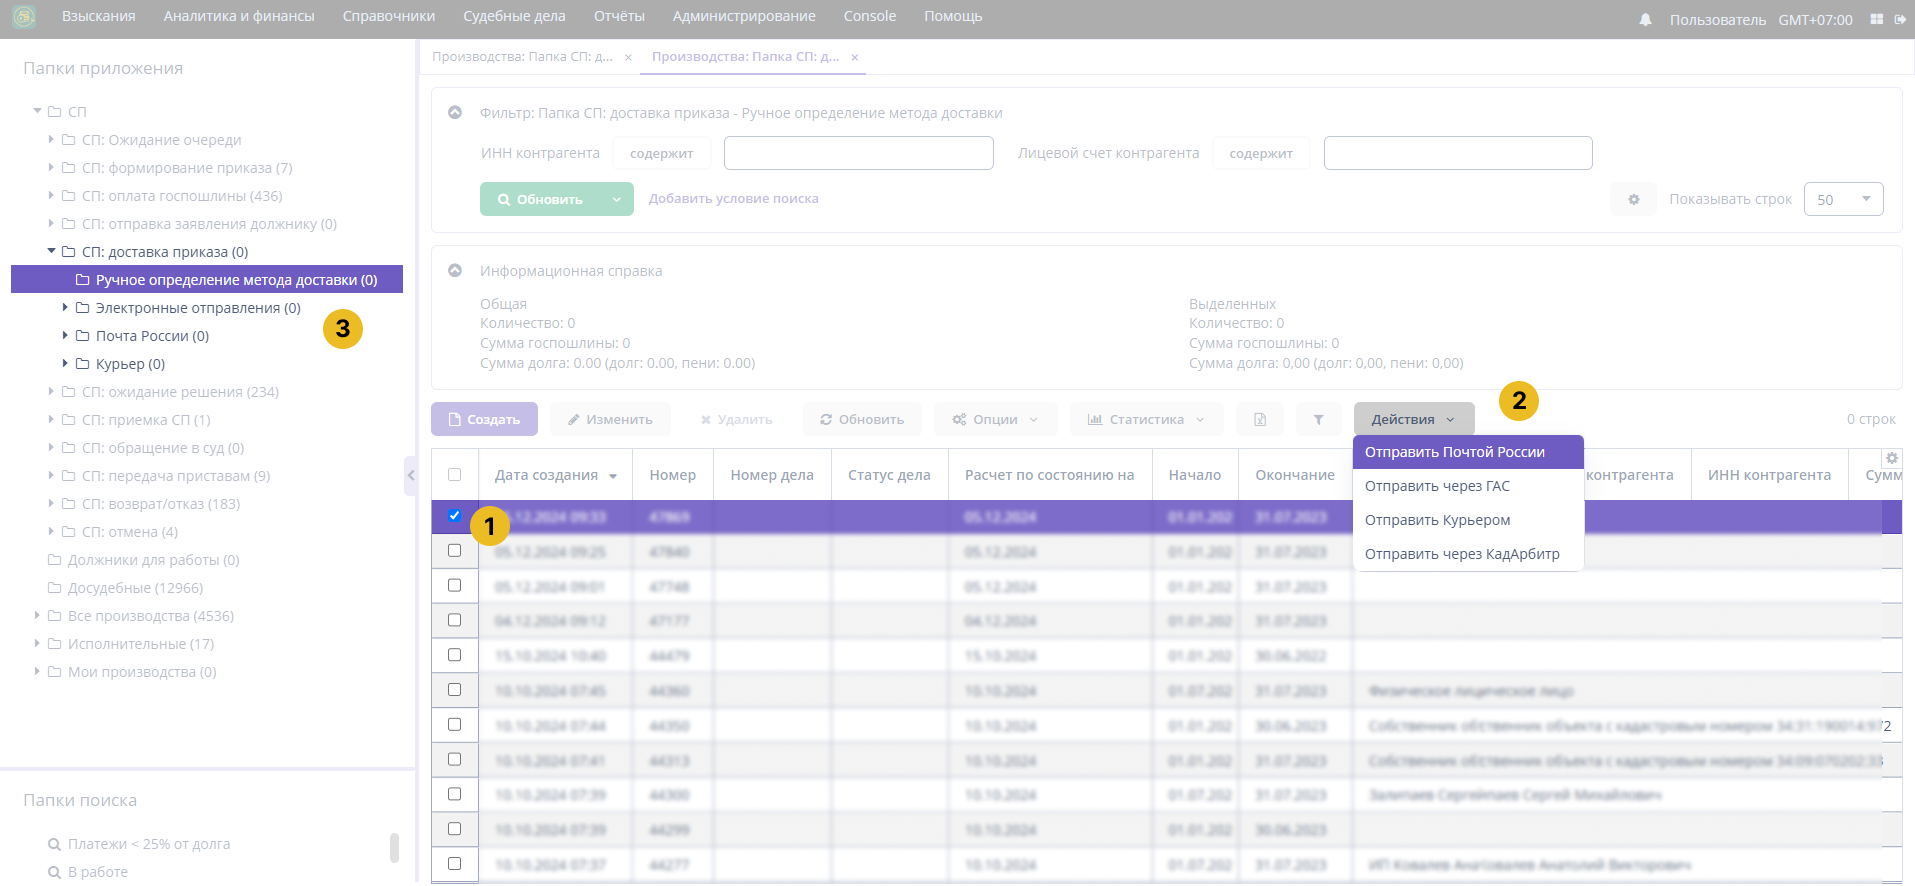Click the Добавить условие поиска link

click(733, 199)
